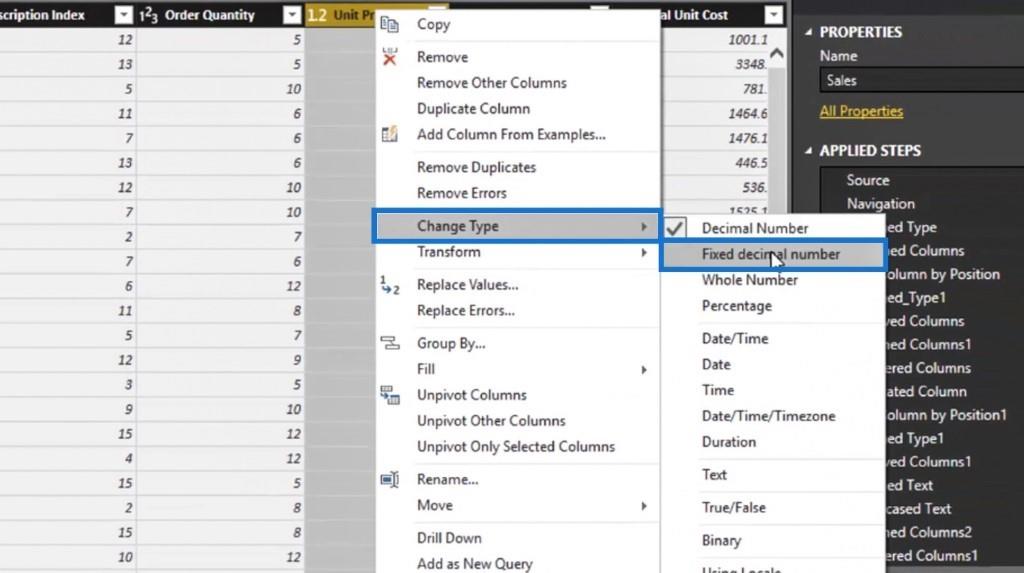
Task: Choose Date/Time/Timezone type
Action: [769, 416]
